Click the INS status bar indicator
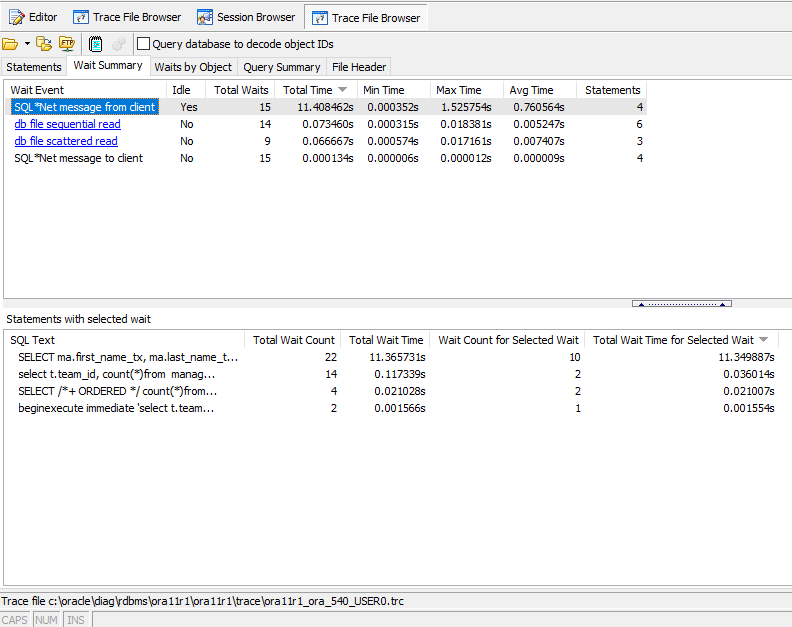Screen dimensions: 792x627 [x=76, y=619]
